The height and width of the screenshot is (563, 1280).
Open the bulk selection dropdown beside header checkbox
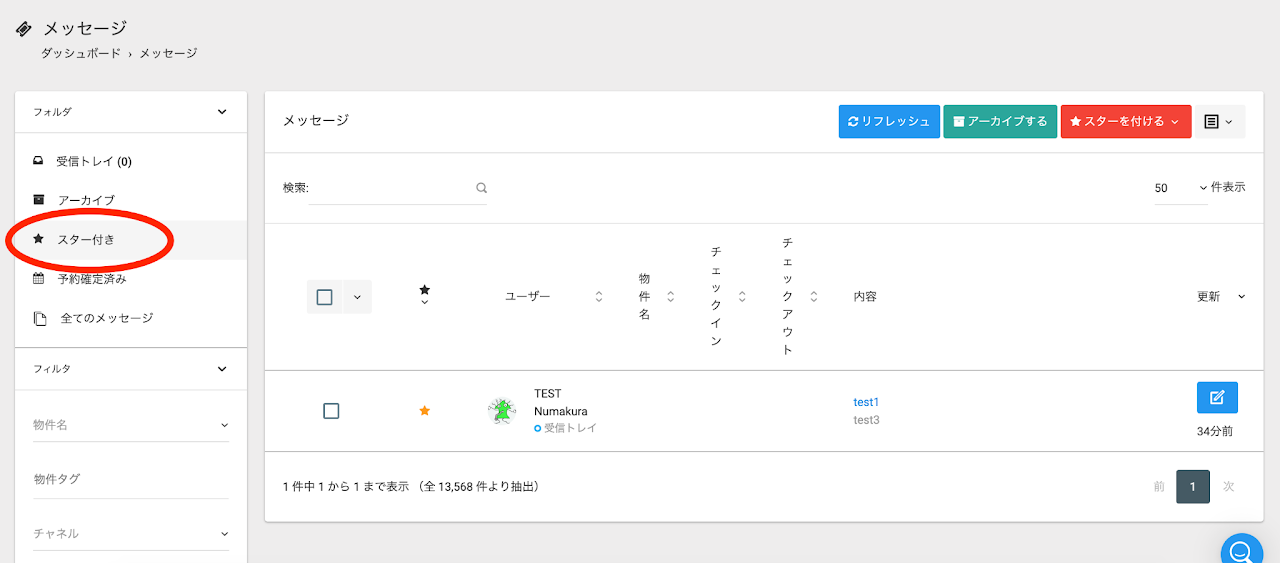[x=357, y=297]
